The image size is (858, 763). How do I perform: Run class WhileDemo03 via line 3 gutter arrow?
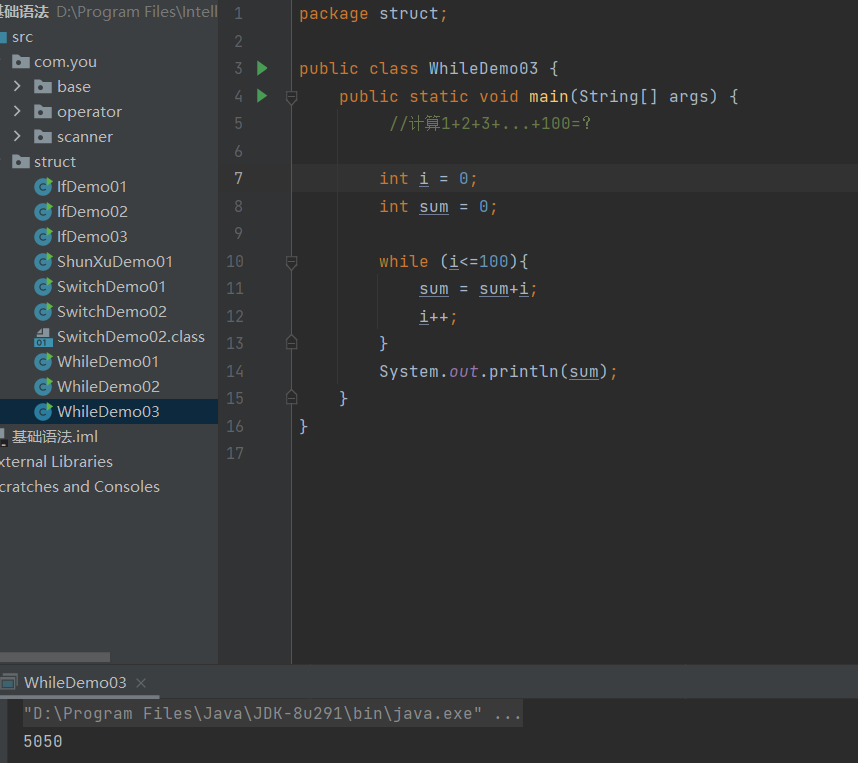[262, 68]
